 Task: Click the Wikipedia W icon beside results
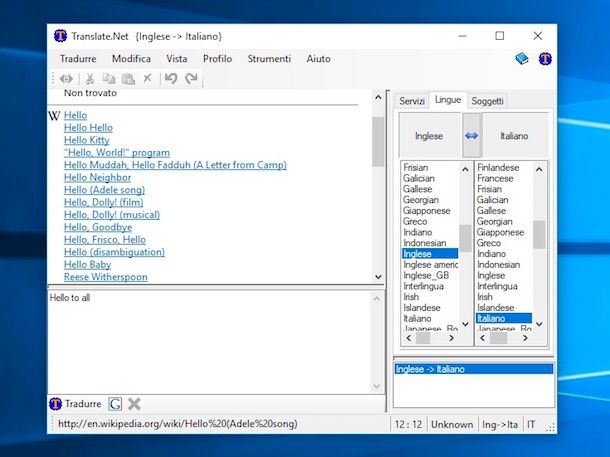[x=54, y=116]
